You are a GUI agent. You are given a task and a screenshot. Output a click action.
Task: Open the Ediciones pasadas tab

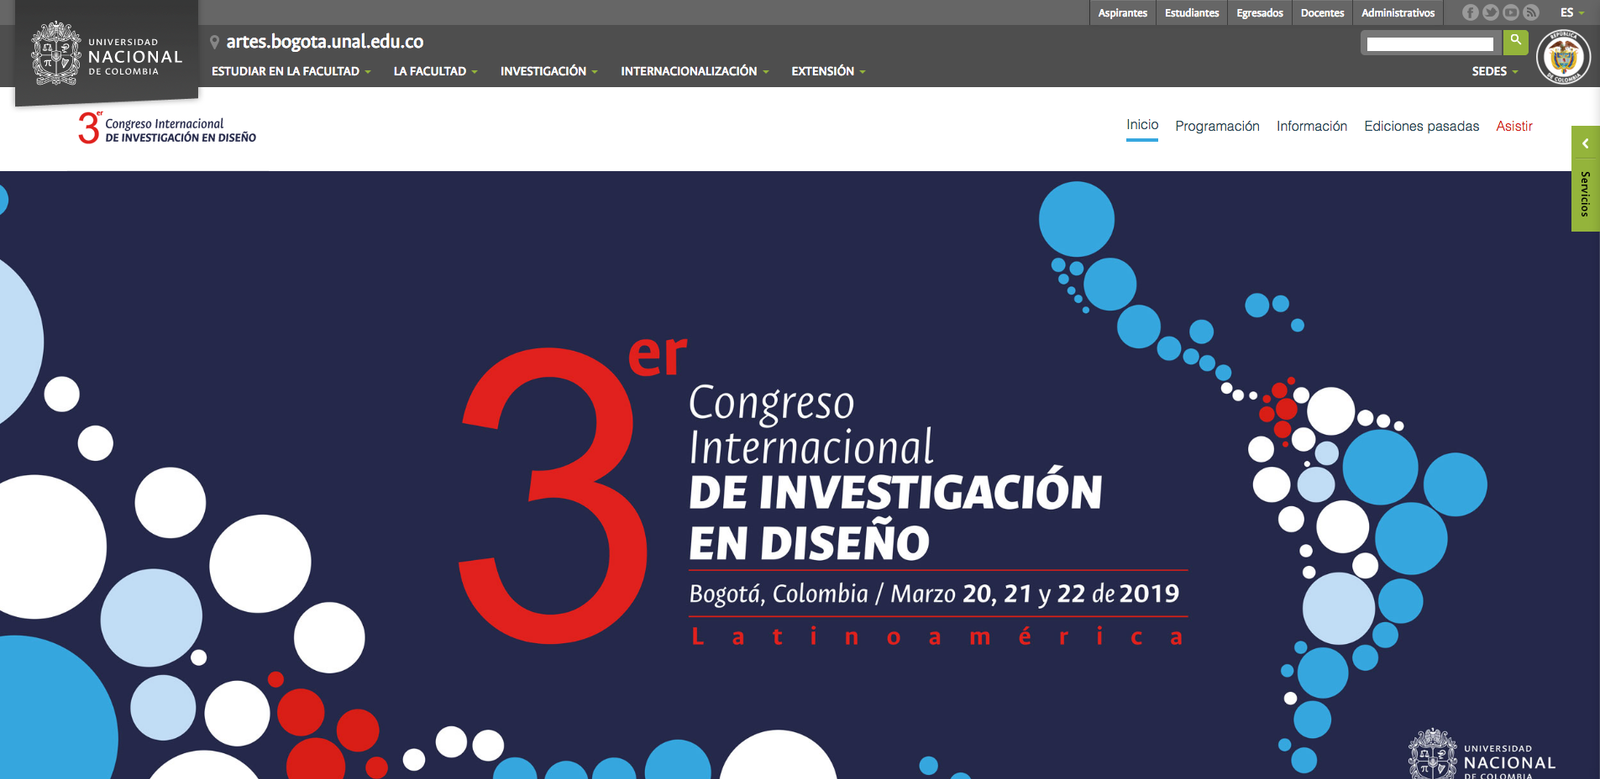[1421, 126]
